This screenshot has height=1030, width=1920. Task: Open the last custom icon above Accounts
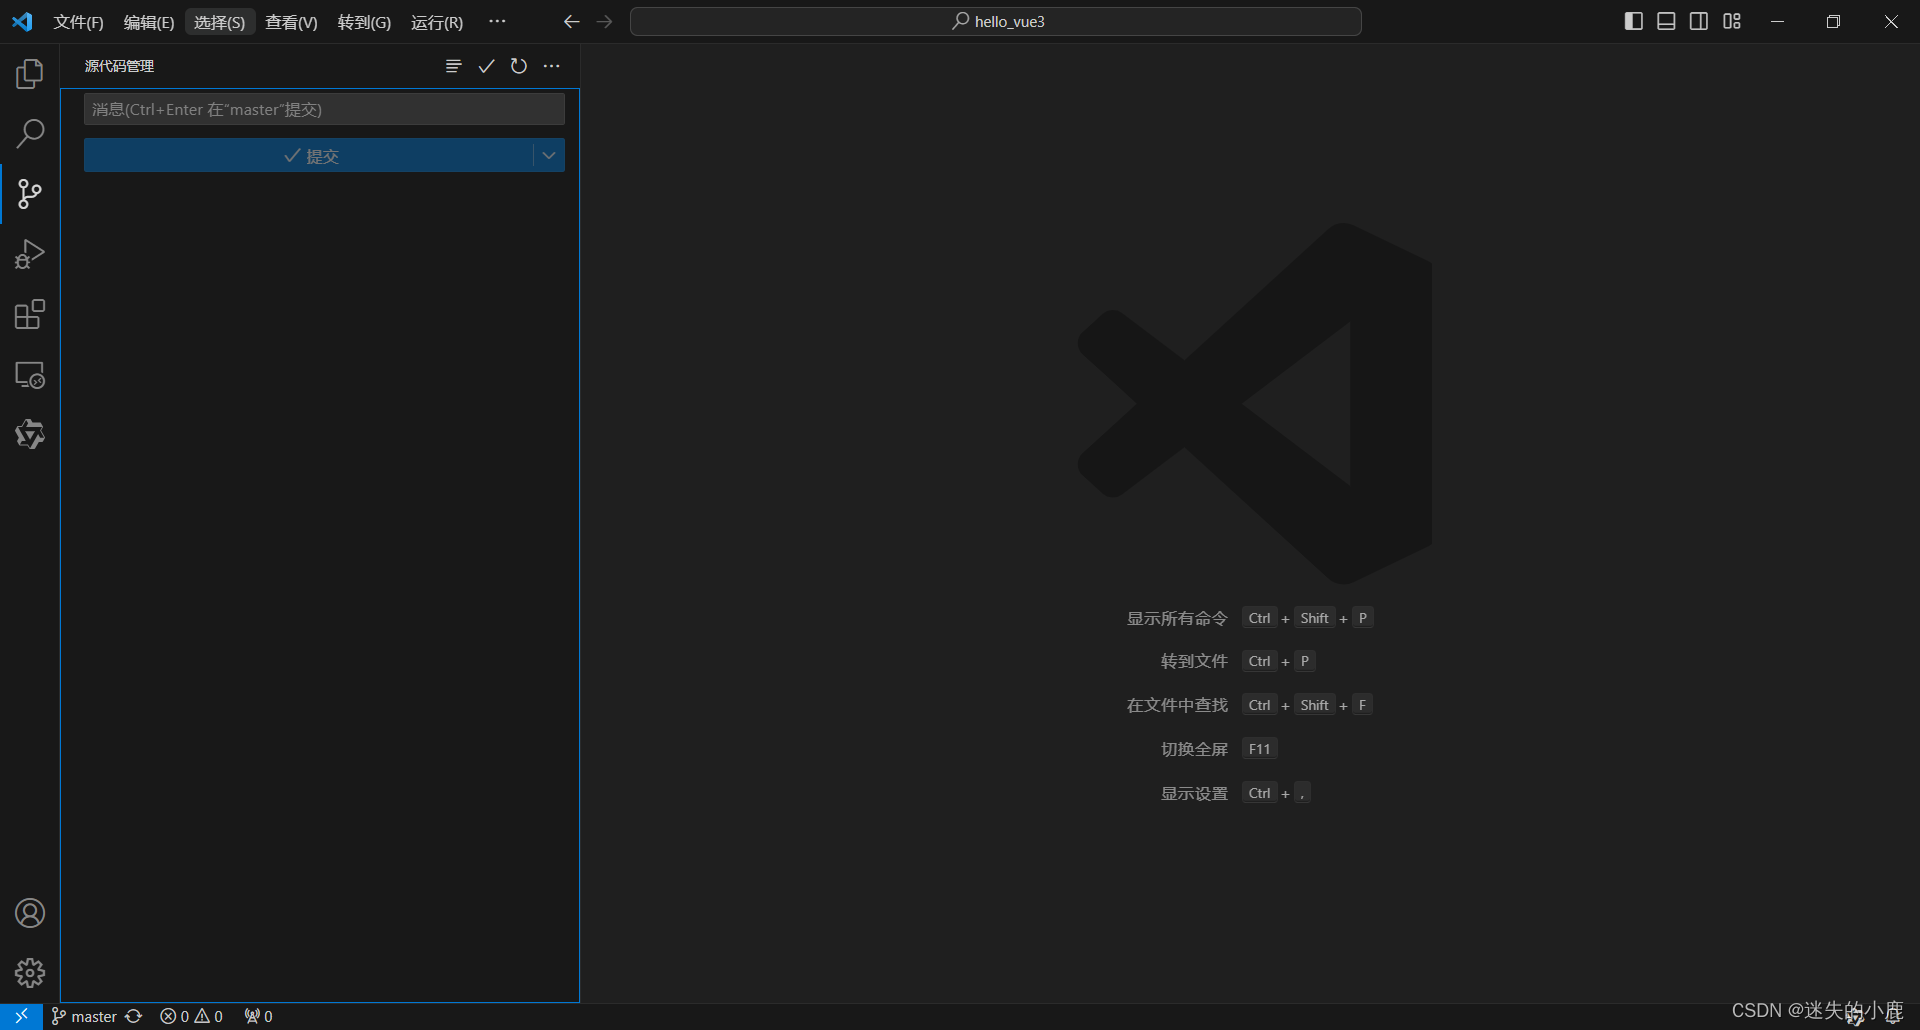point(30,434)
